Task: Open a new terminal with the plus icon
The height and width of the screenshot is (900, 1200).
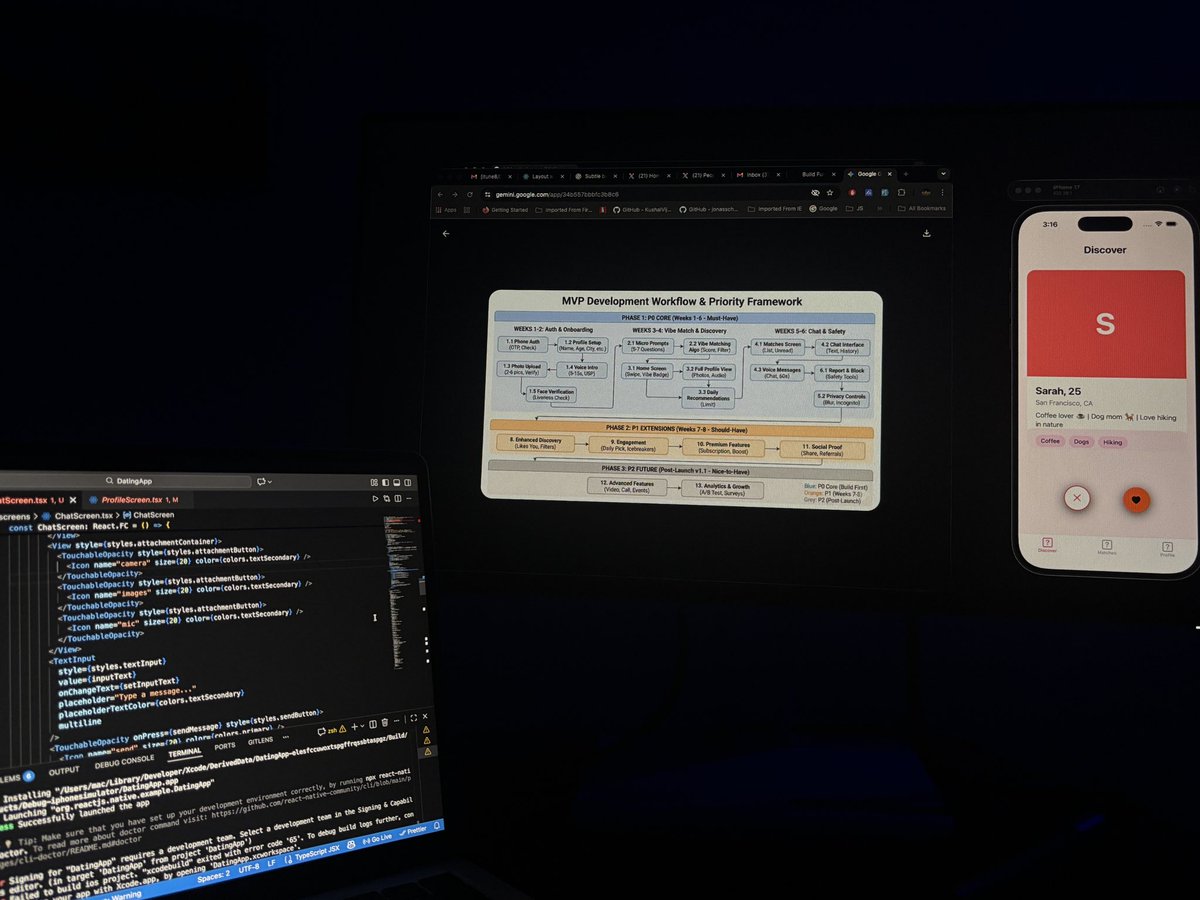Action: [x=354, y=726]
